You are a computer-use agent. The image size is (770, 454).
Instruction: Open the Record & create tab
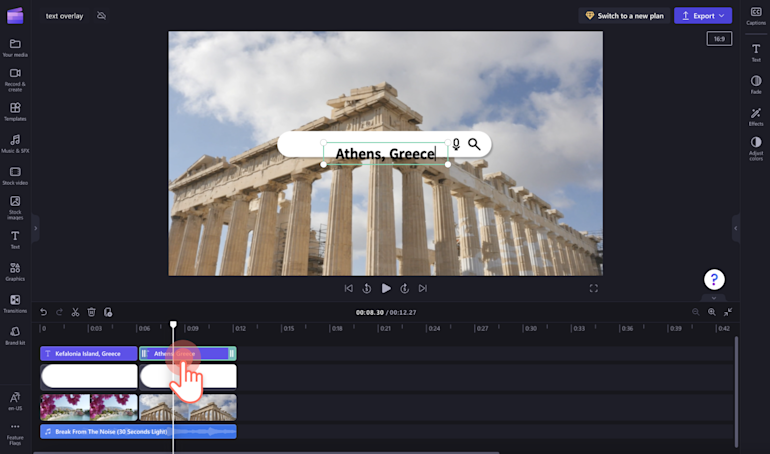(15, 80)
